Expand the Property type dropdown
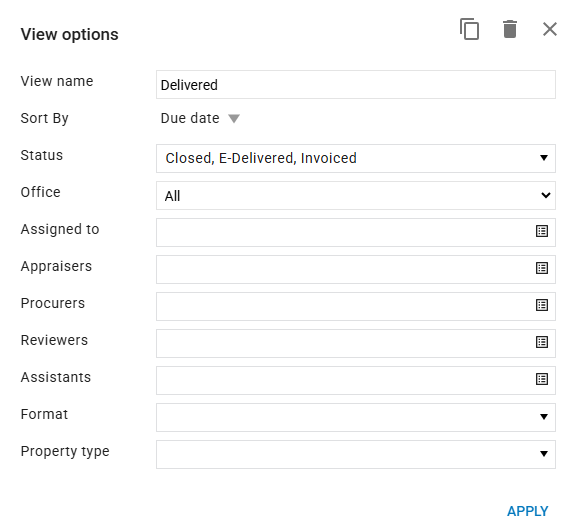 pyautogui.click(x=356, y=455)
